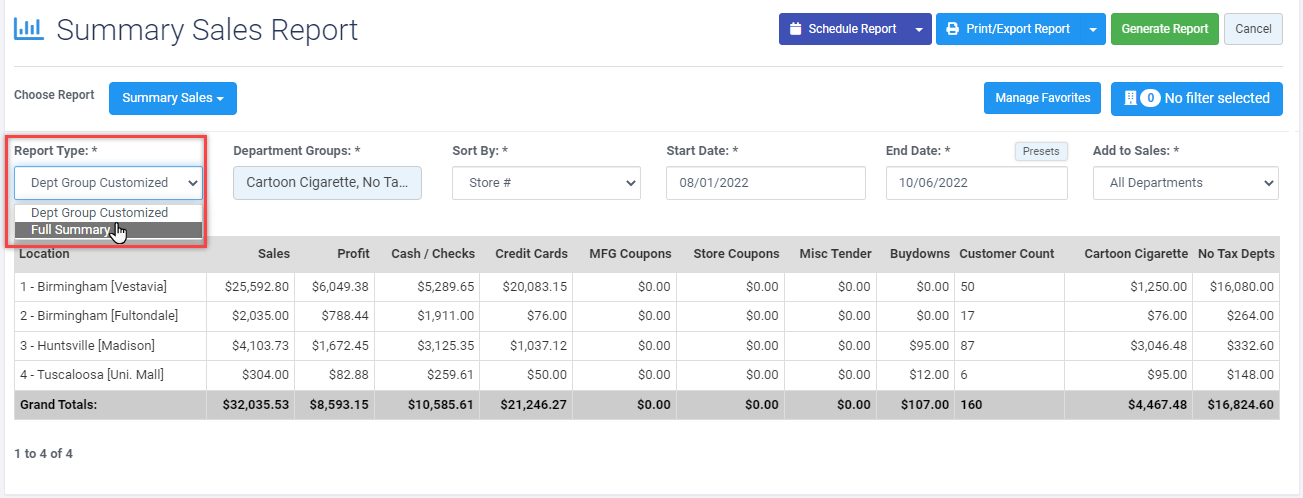The height and width of the screenshot is (498, 1303).
Task: Click the Customer Count column header
Action: point(1006,254)
